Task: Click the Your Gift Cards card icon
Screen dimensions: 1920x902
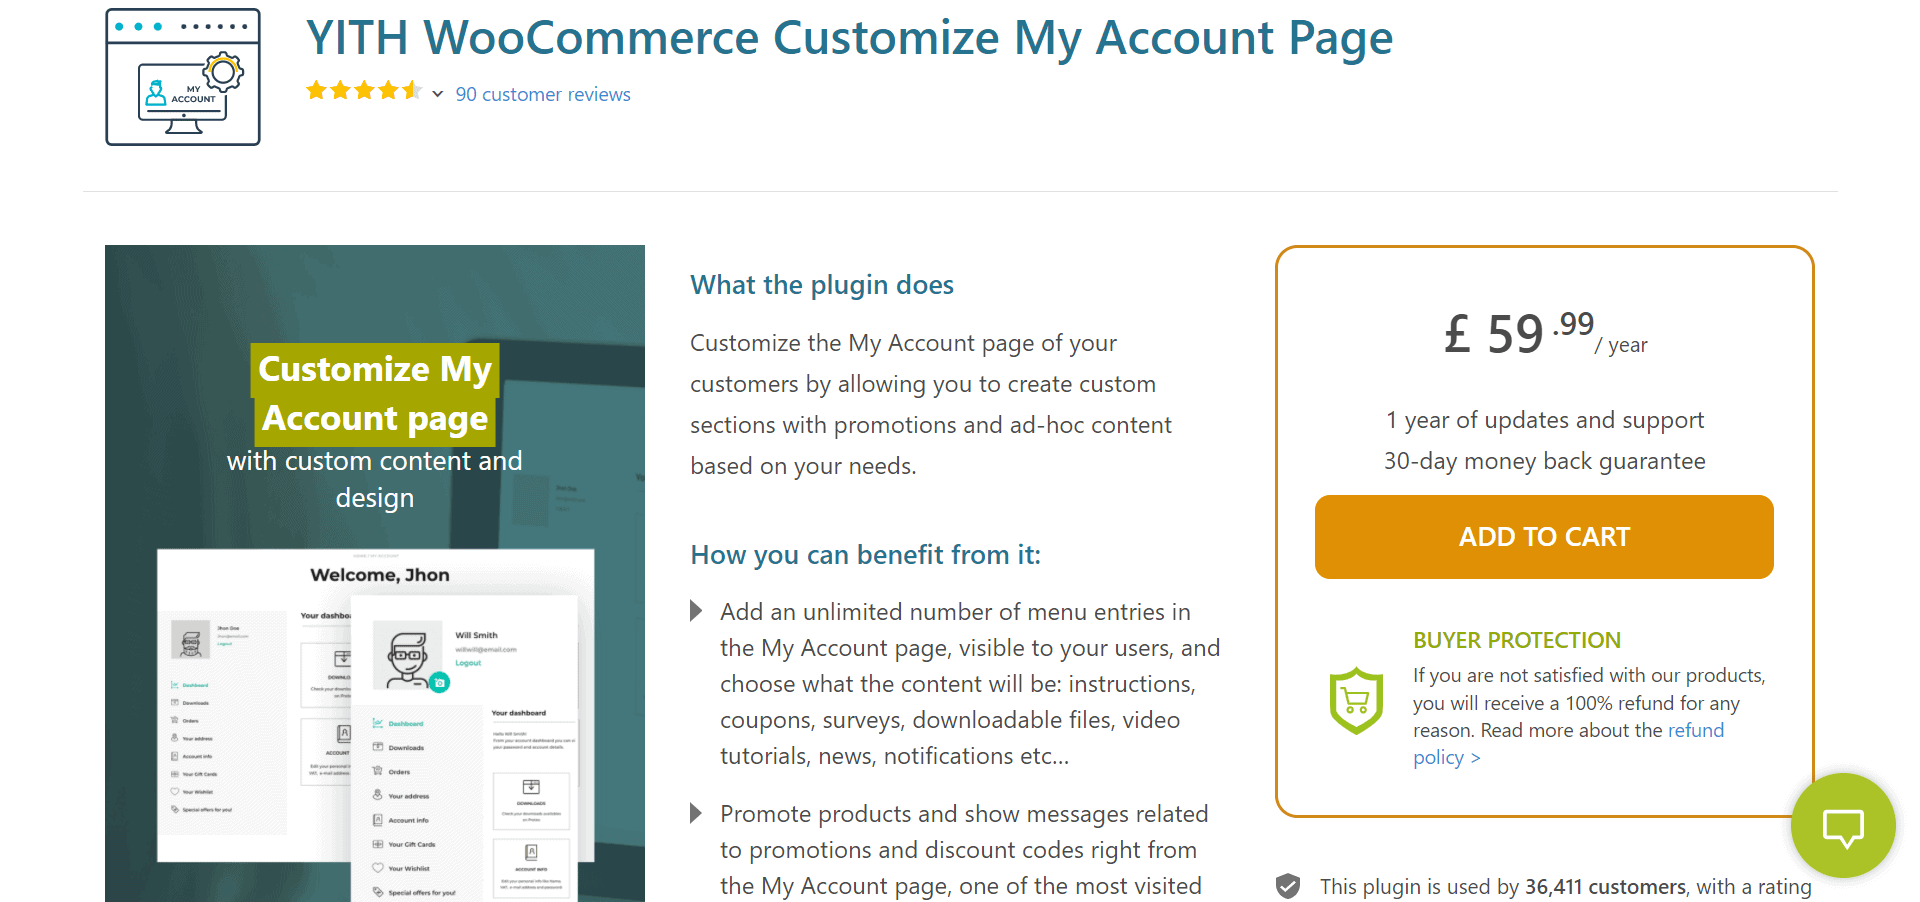Action: click(377, 844)
